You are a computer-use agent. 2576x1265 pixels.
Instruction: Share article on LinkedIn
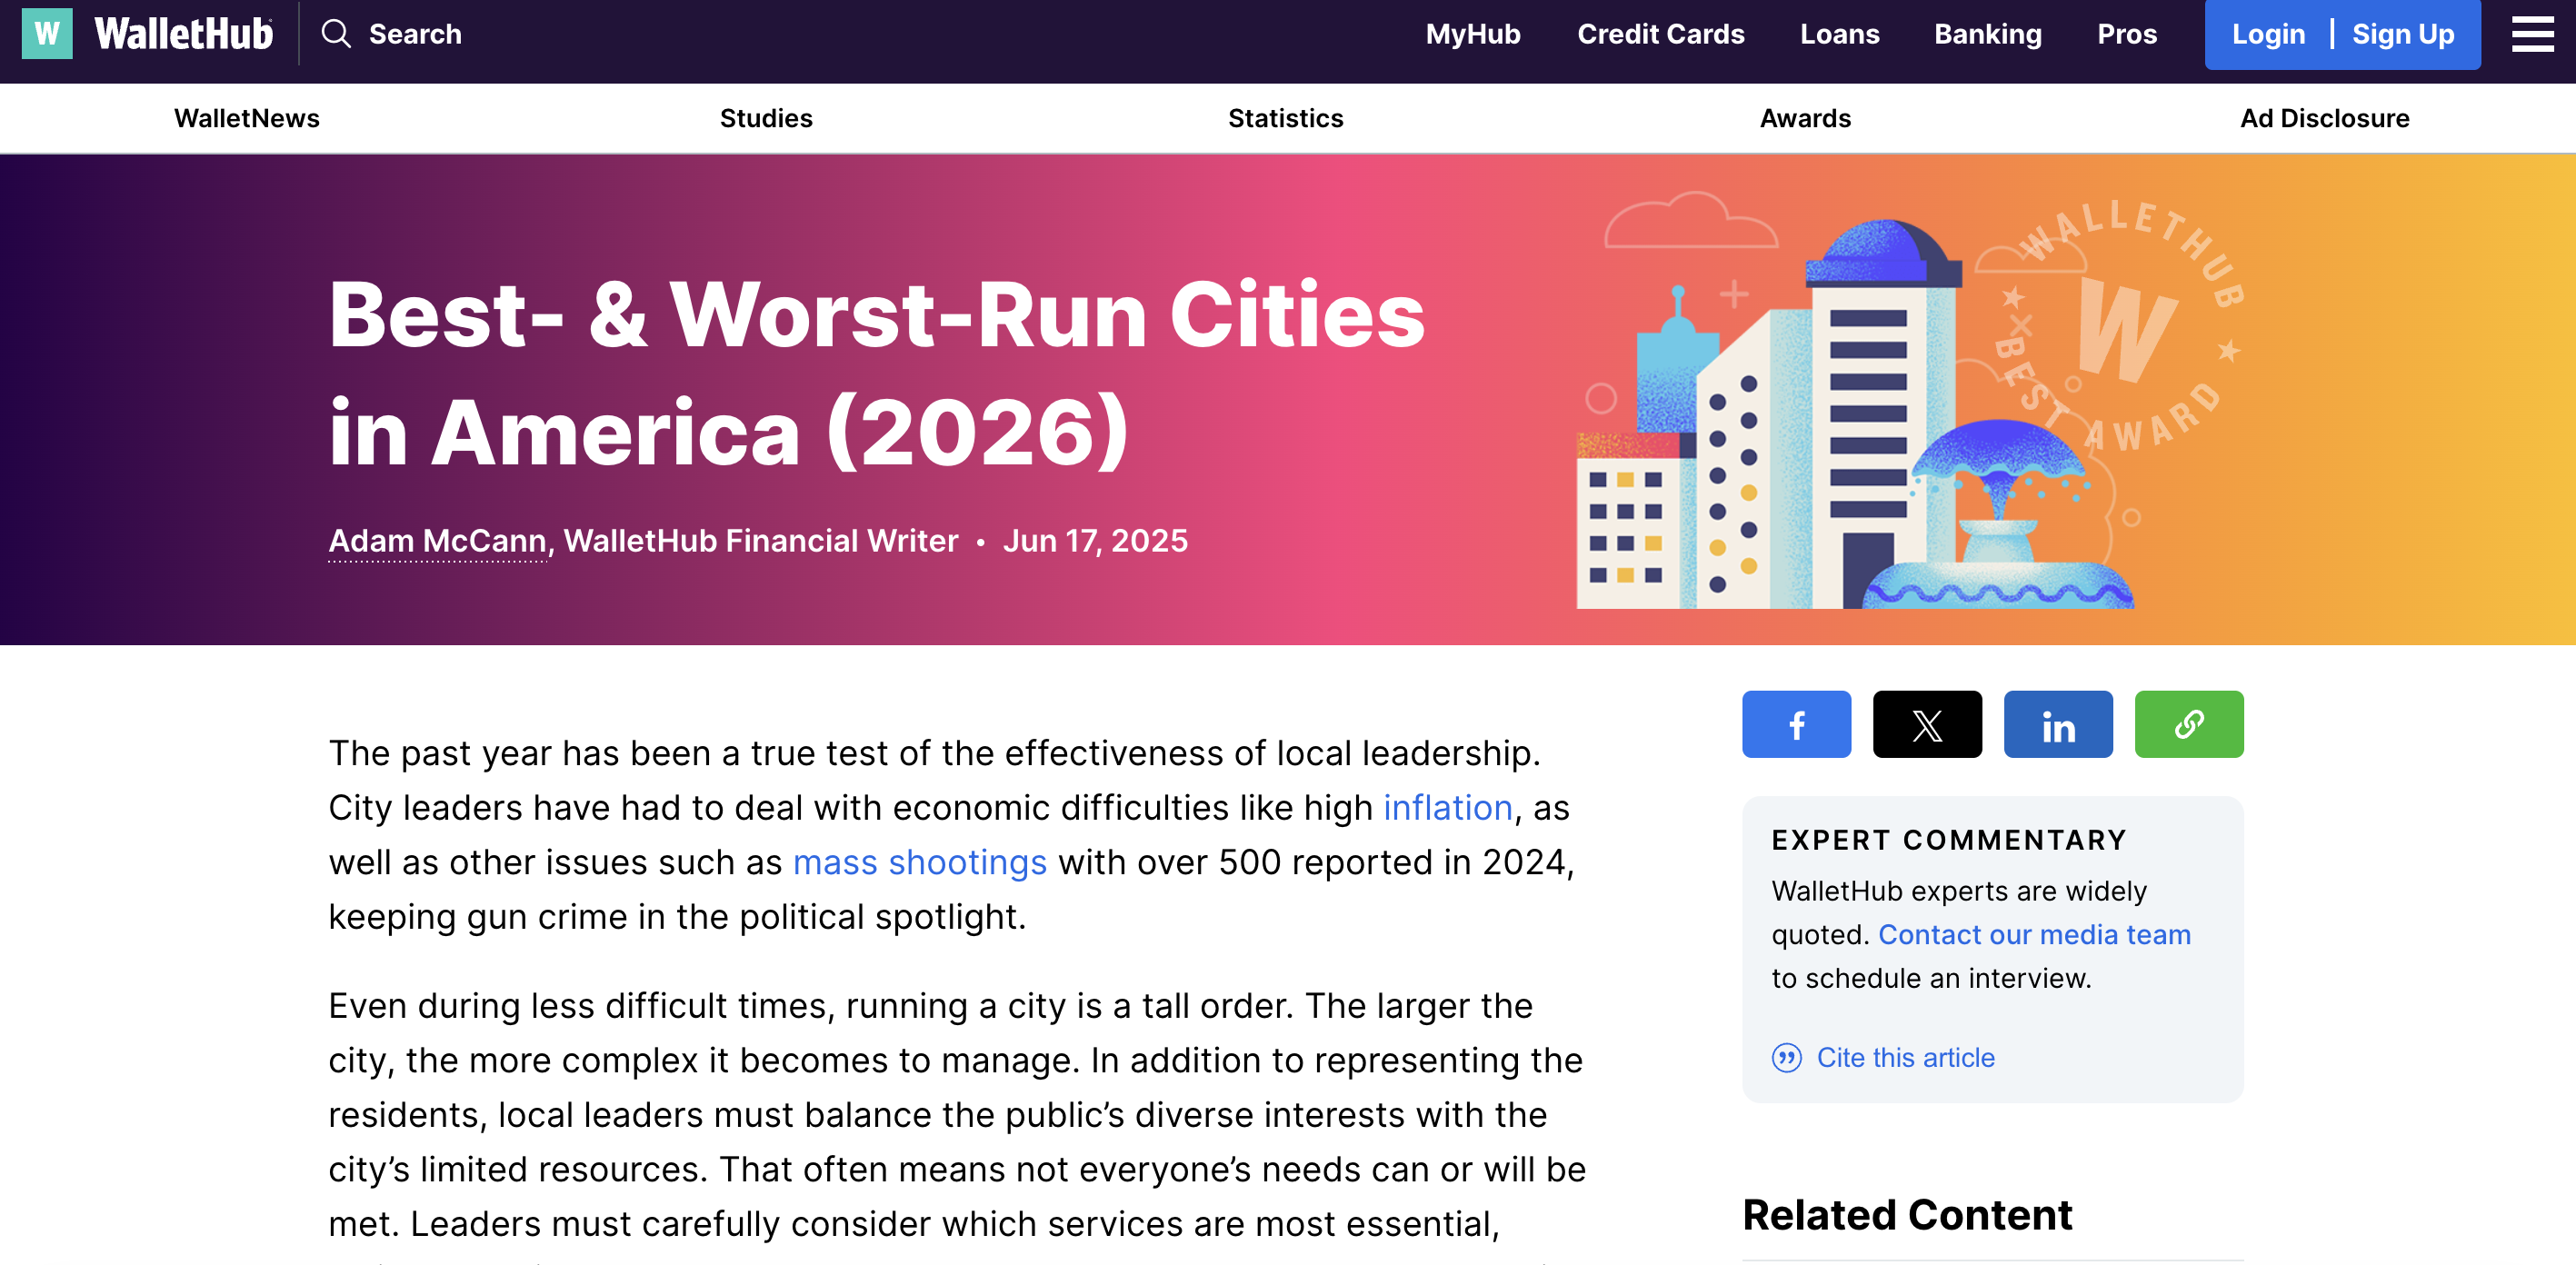[x=2057, y=724]
